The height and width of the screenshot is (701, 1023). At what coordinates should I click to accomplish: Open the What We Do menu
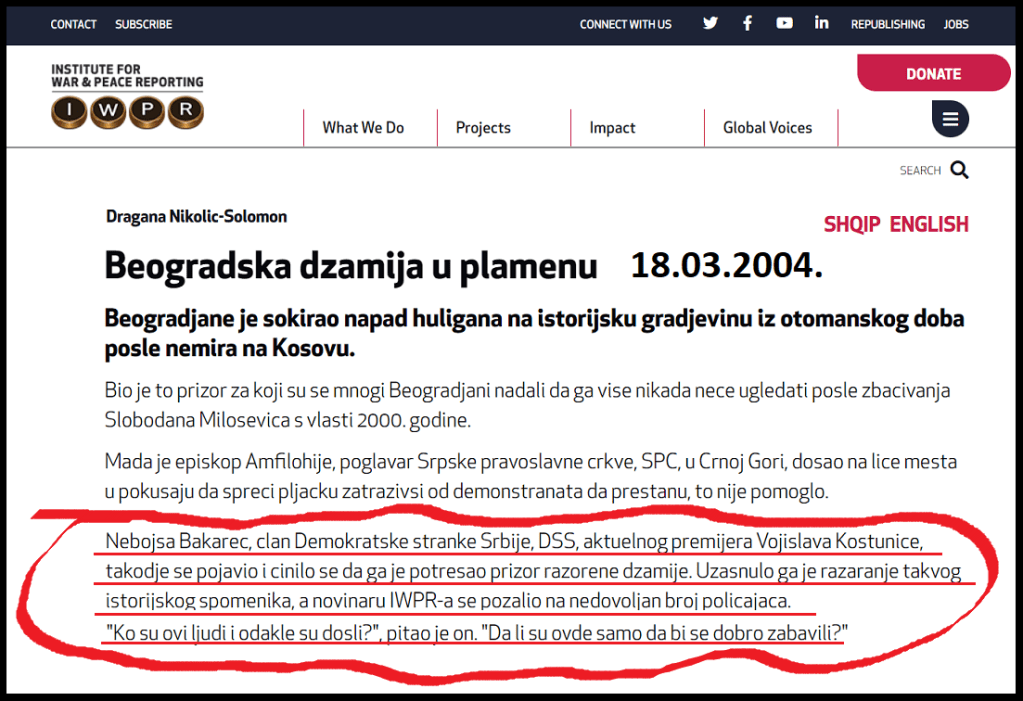tap(363, 128)
